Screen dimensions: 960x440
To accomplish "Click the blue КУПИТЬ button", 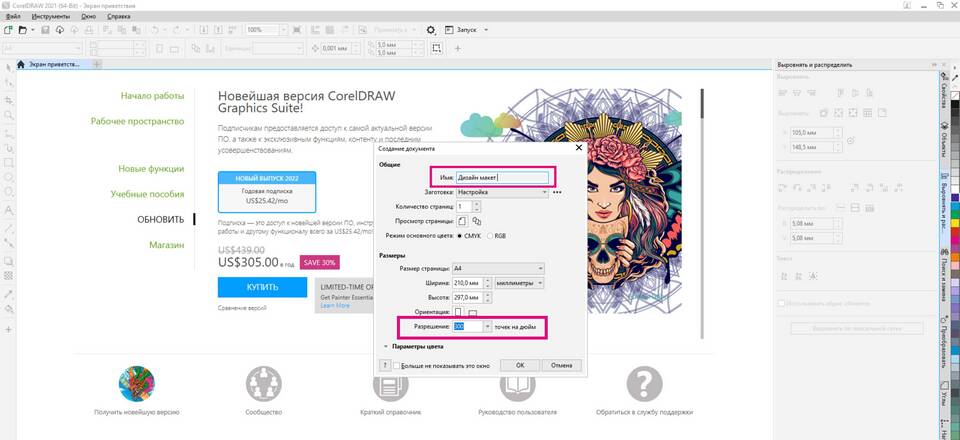I will tap(262, 287).
